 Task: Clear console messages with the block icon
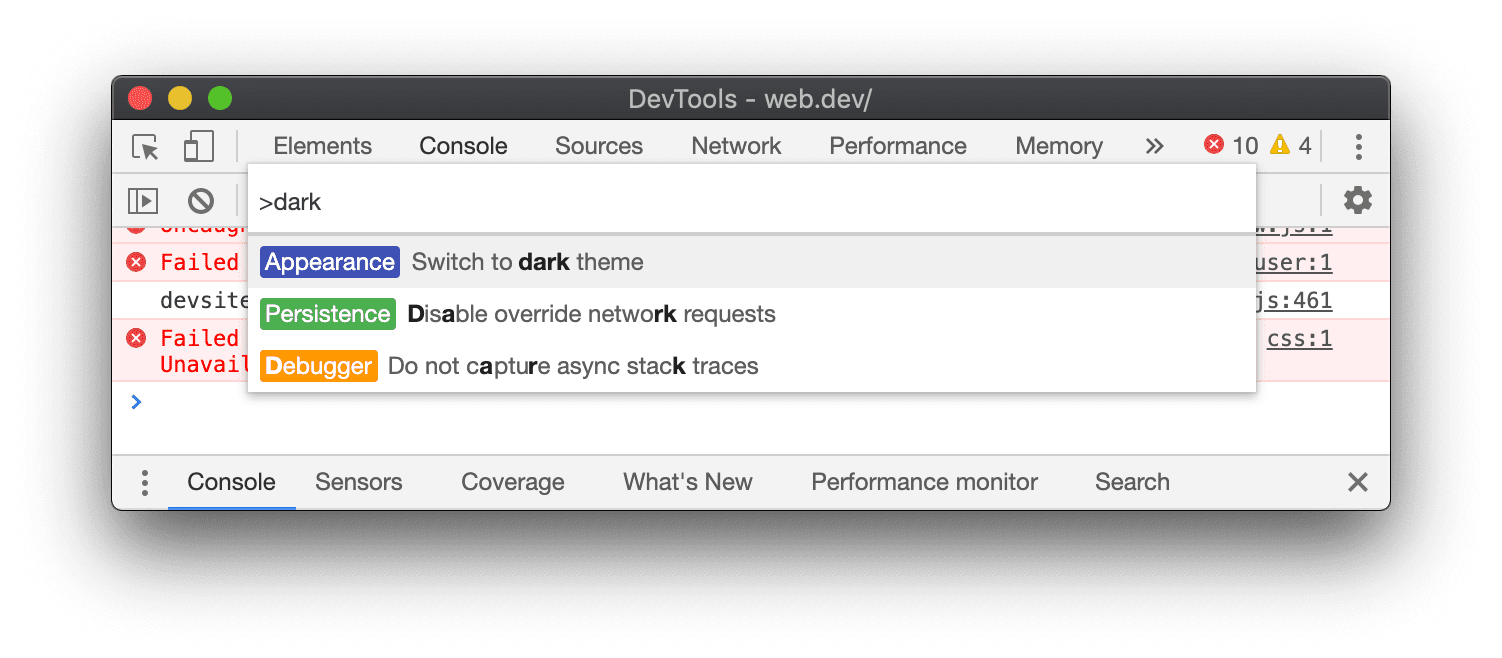pos(202,200)
